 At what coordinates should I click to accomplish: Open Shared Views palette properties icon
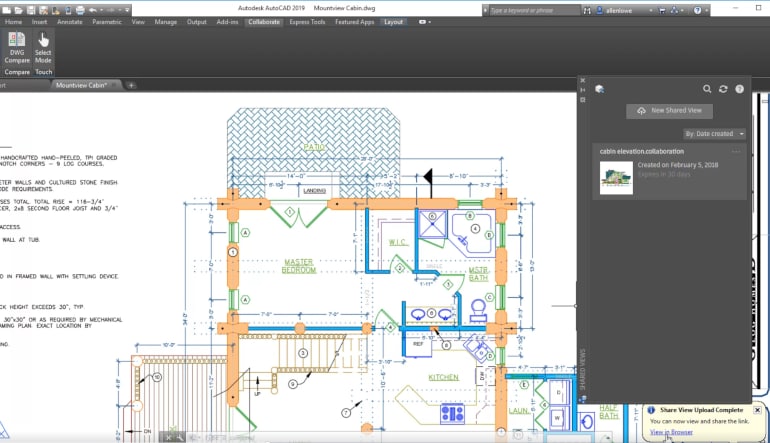click(582, 100)
